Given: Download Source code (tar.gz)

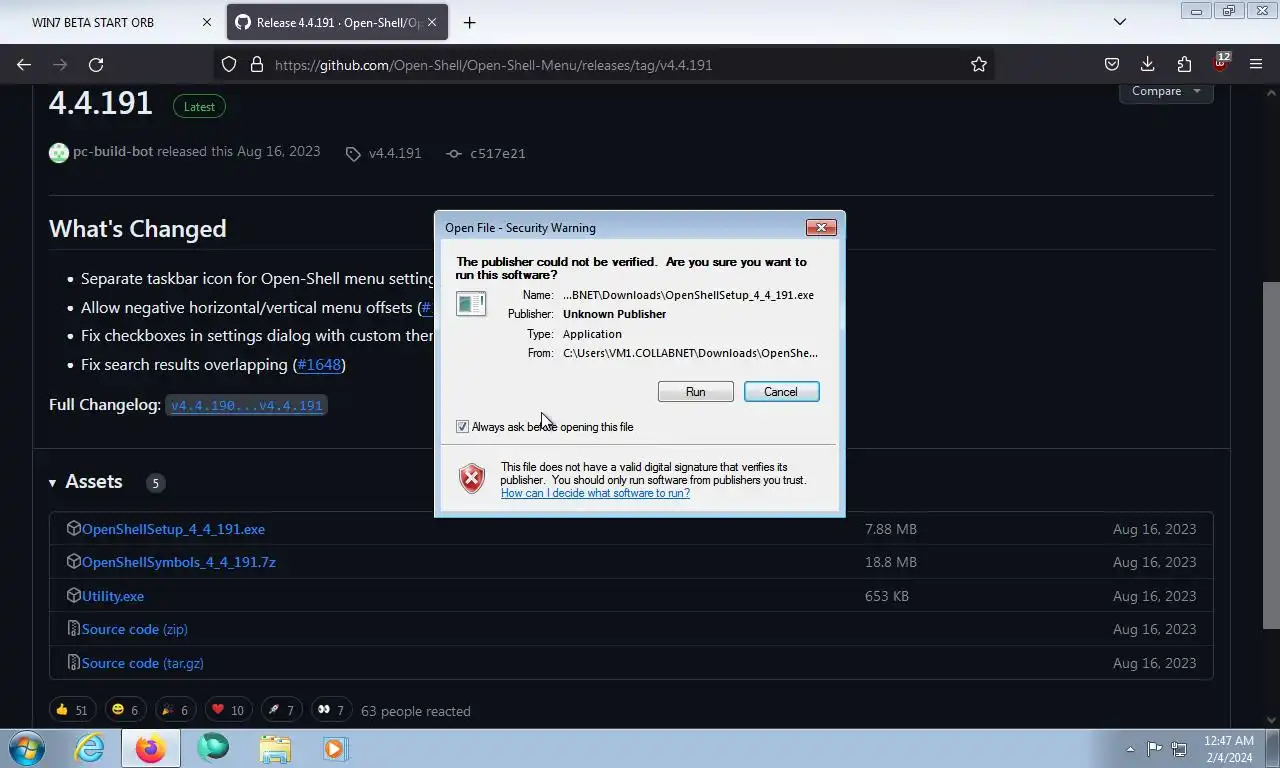Looking at the screenshot, I should point(143,663).
